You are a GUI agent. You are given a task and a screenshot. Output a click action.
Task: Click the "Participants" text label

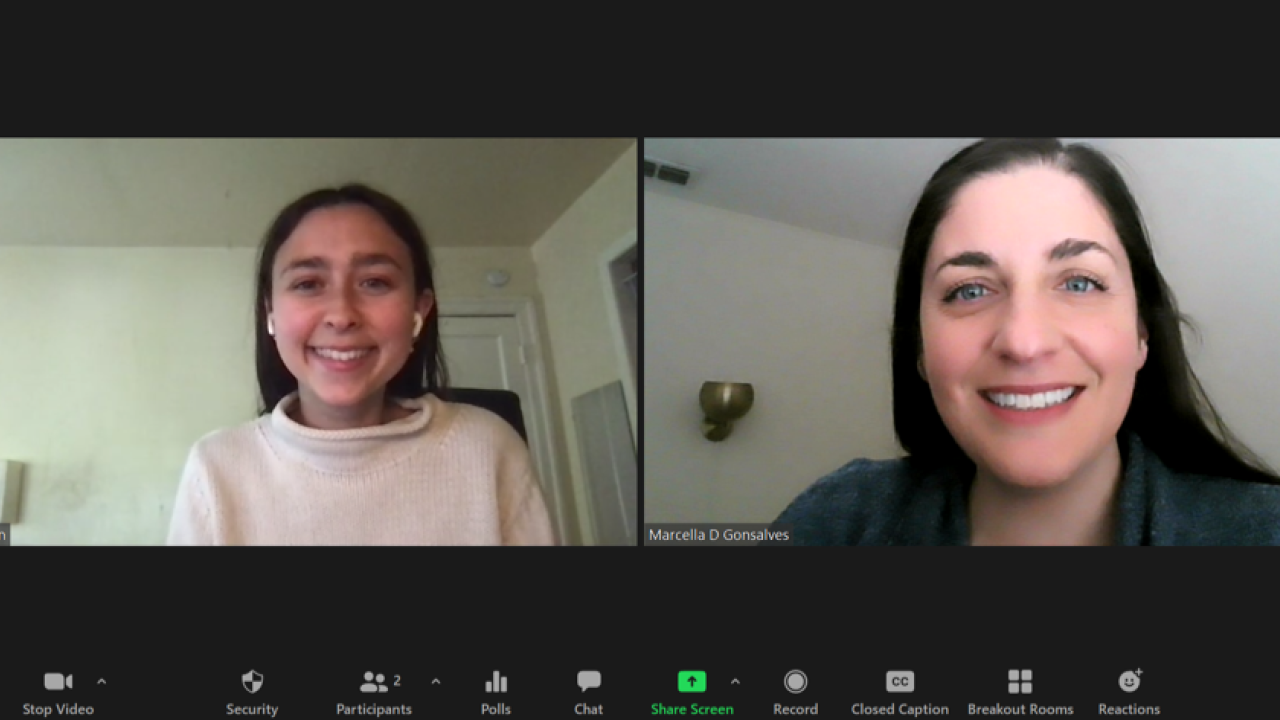[x=373, y=709]
